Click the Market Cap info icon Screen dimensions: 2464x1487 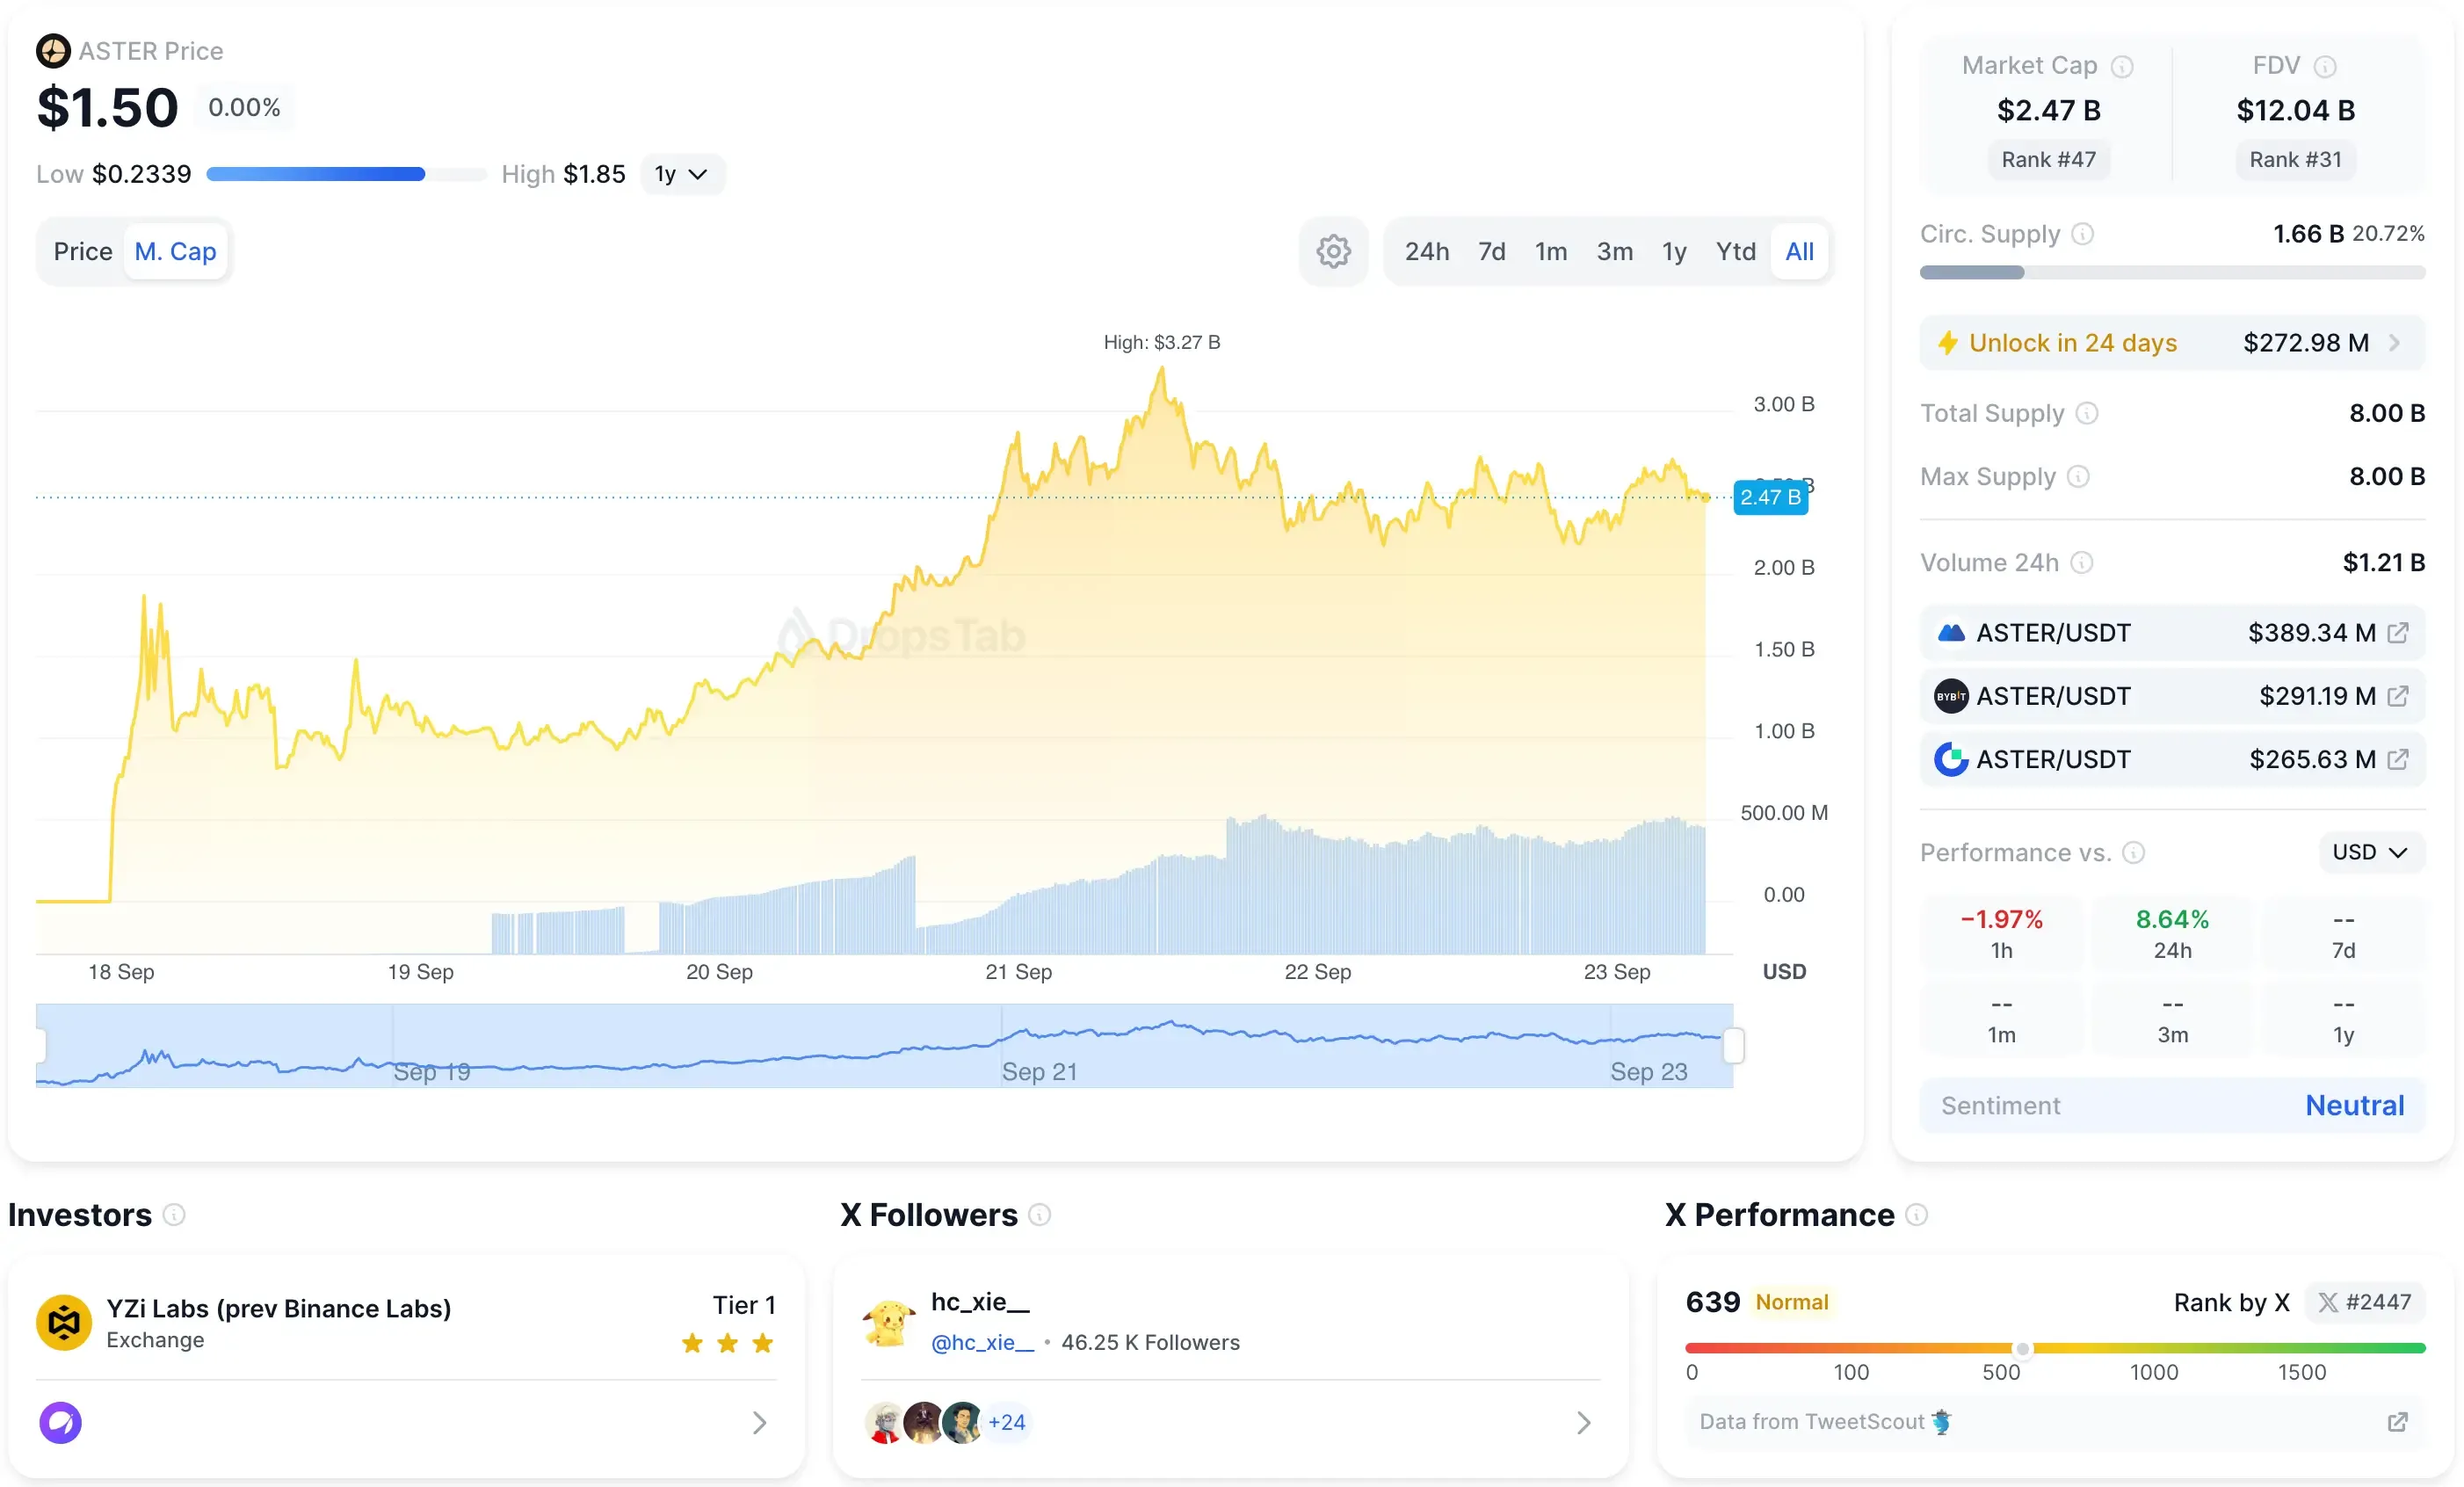click(2122, 66)
